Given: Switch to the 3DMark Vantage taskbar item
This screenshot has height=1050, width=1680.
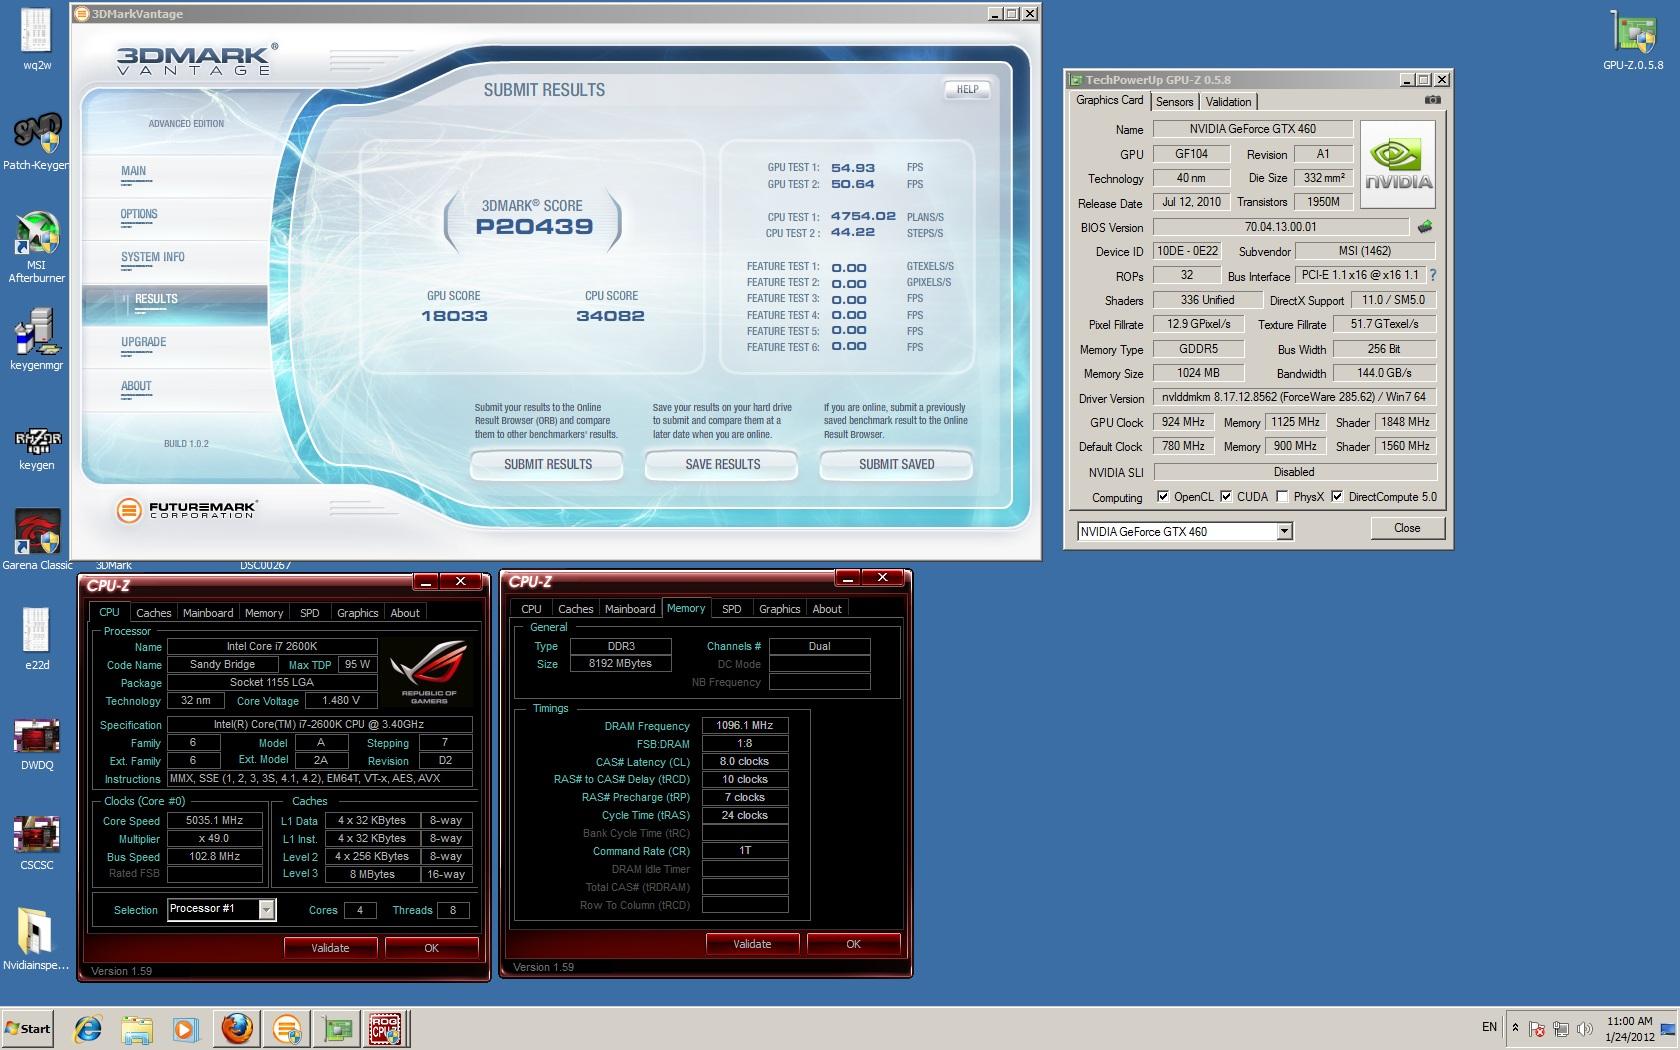Looking at the screenshot, I should 288,1029.
